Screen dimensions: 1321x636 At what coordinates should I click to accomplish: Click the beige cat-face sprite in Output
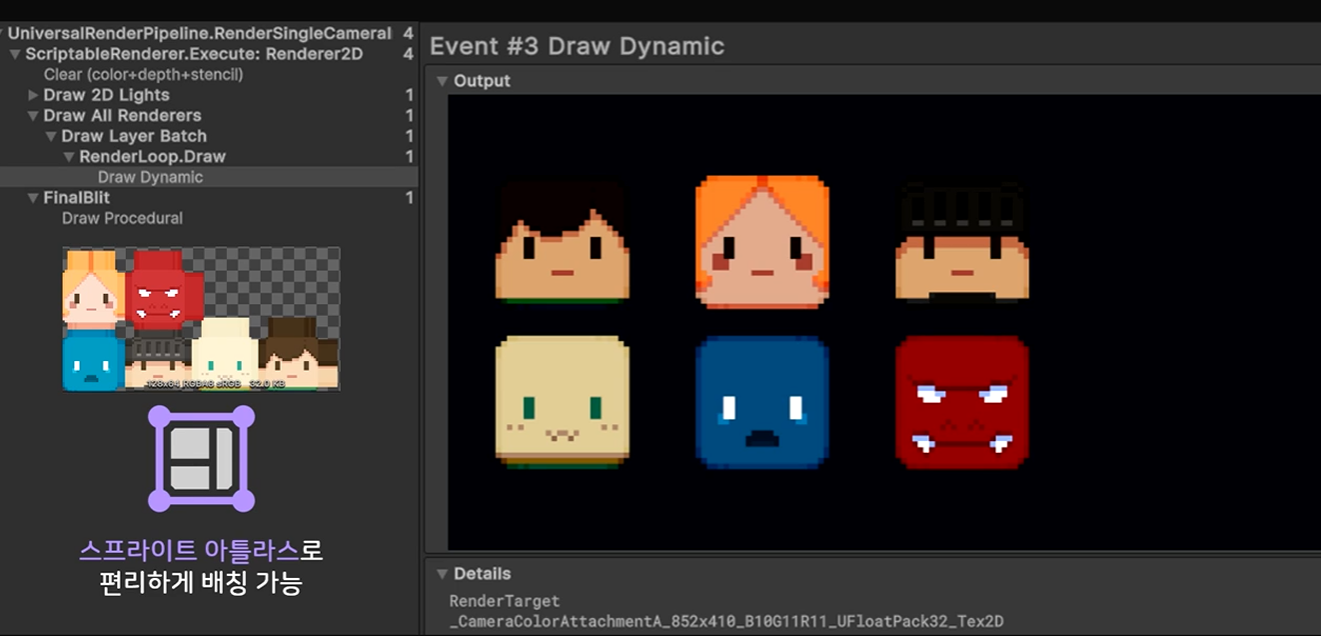tap(562, 402)
